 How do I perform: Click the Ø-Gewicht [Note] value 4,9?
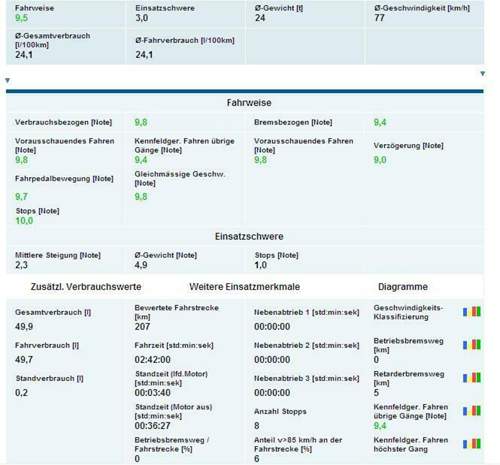click(x=141, y=265)
